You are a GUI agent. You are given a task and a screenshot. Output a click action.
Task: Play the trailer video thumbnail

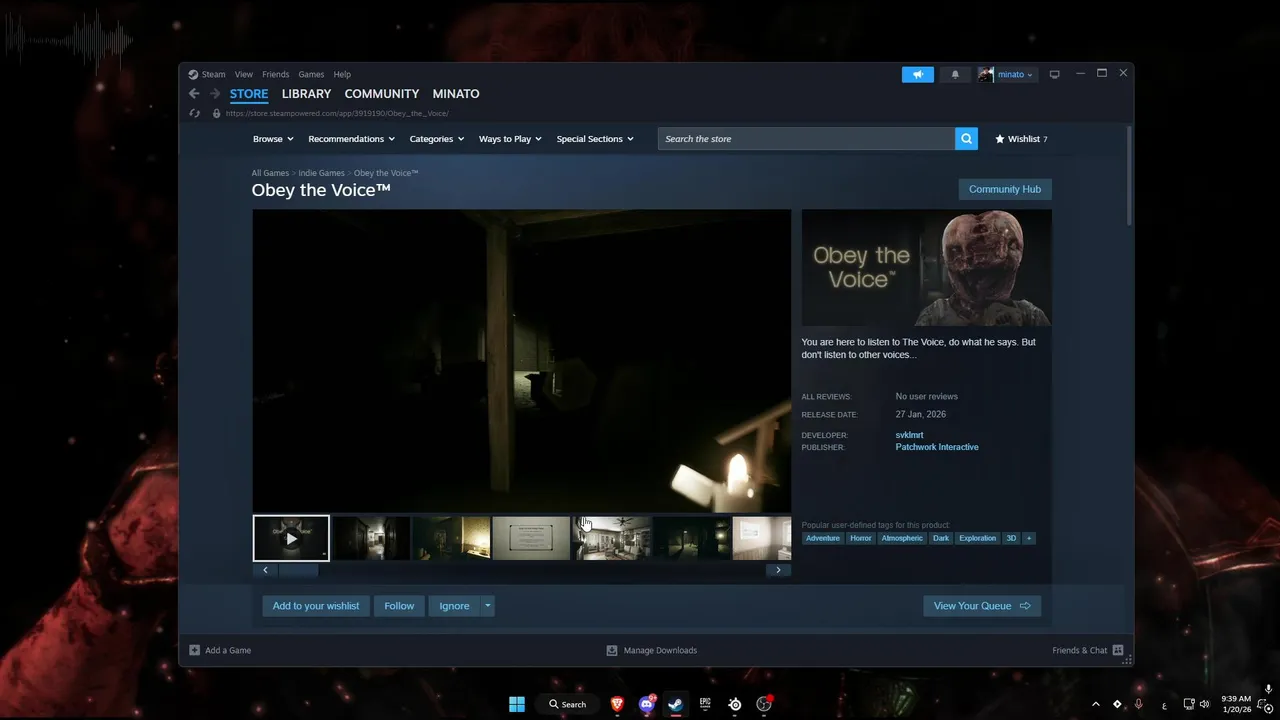[x=291, y=538]
